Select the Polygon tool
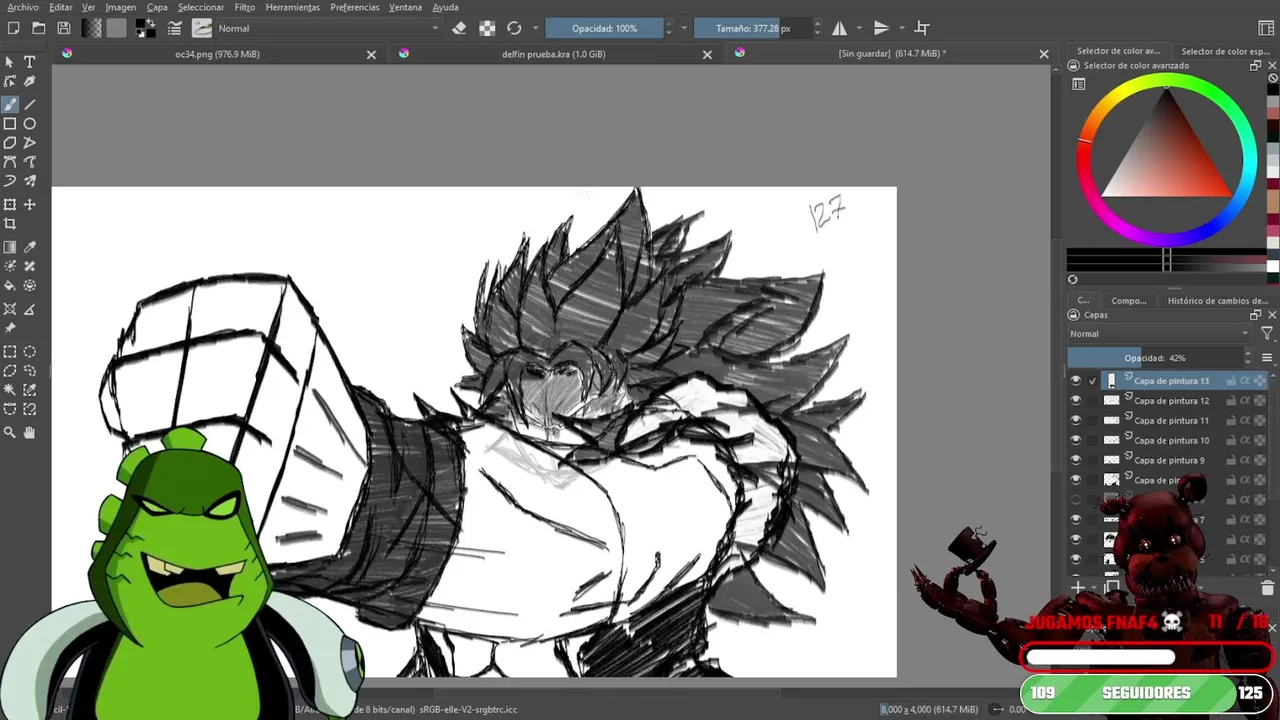This screenshot has height=720, width=1280. [x=10, y=143]
